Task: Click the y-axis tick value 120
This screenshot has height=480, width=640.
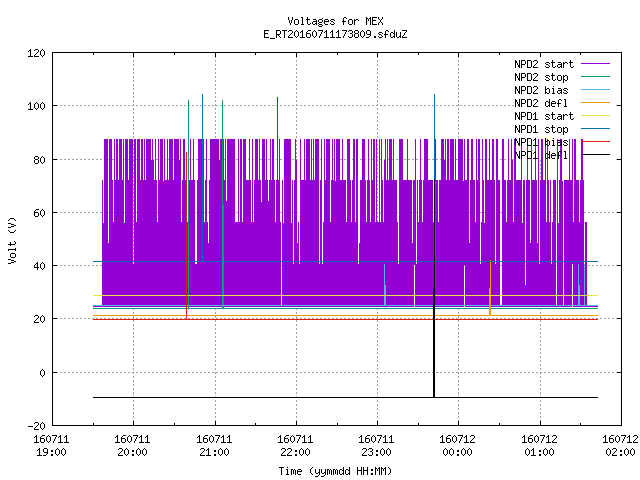Action: (36, 53)
